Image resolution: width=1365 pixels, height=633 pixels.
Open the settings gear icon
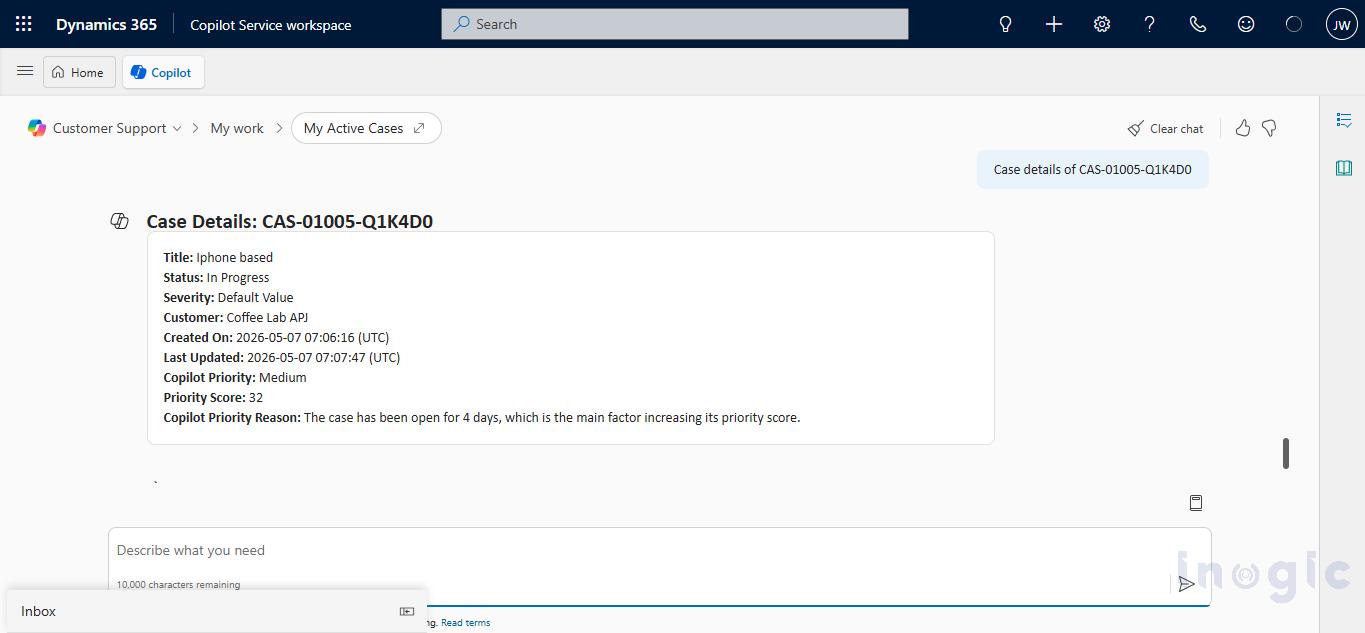(1102, 24)
